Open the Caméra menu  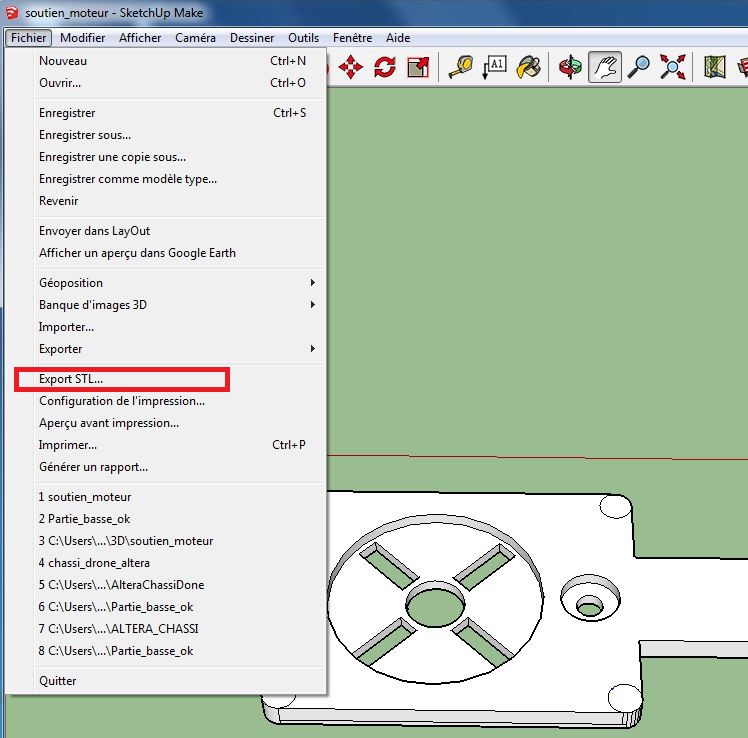[x=195, y=38]
